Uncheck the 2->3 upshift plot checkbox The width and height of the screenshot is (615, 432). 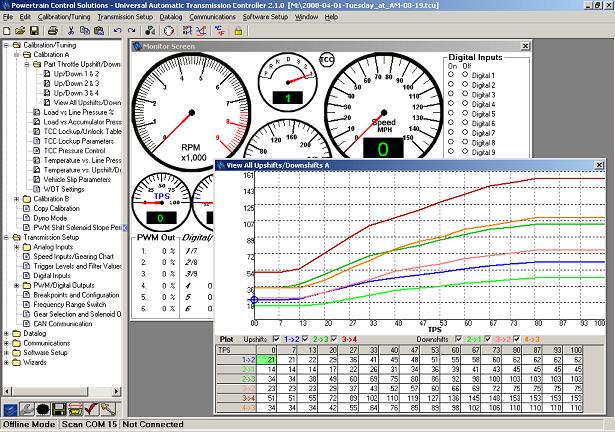(x=305, y=339)
